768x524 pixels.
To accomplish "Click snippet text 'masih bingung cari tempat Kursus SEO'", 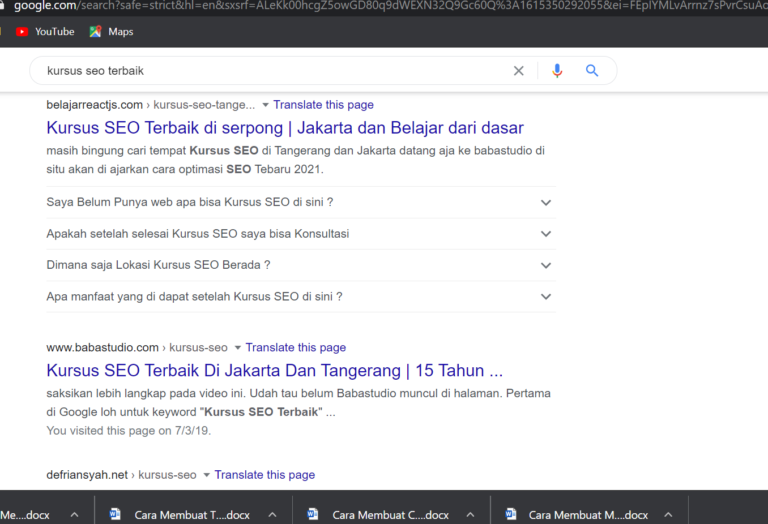I will 152,151.
